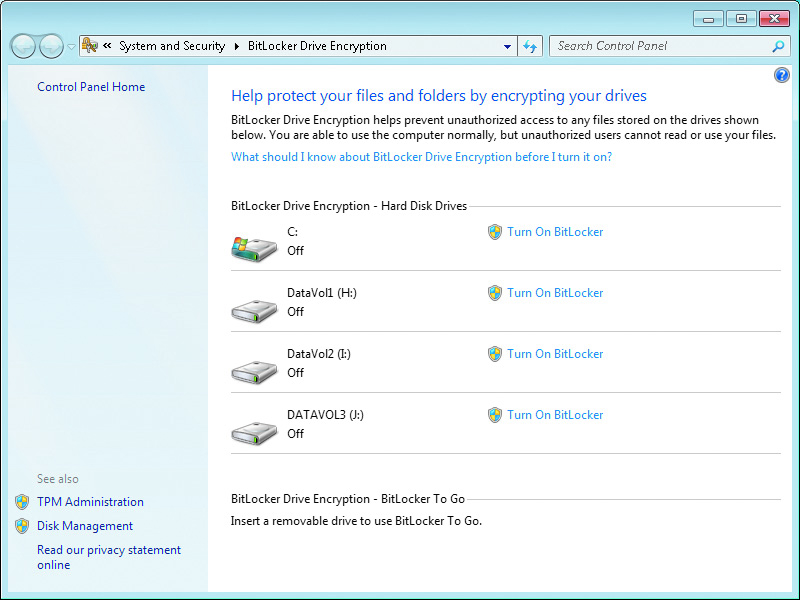
Task: Open TPM Administration
Action: coord(90,502)
